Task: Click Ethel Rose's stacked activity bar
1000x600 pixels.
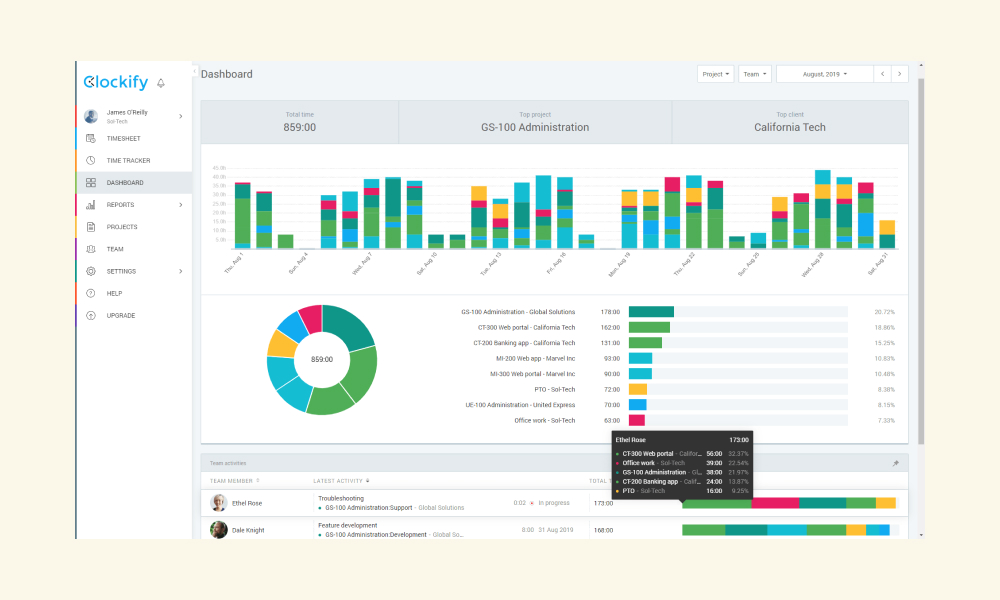Action: pyautogui.click(x=790, y=503)
